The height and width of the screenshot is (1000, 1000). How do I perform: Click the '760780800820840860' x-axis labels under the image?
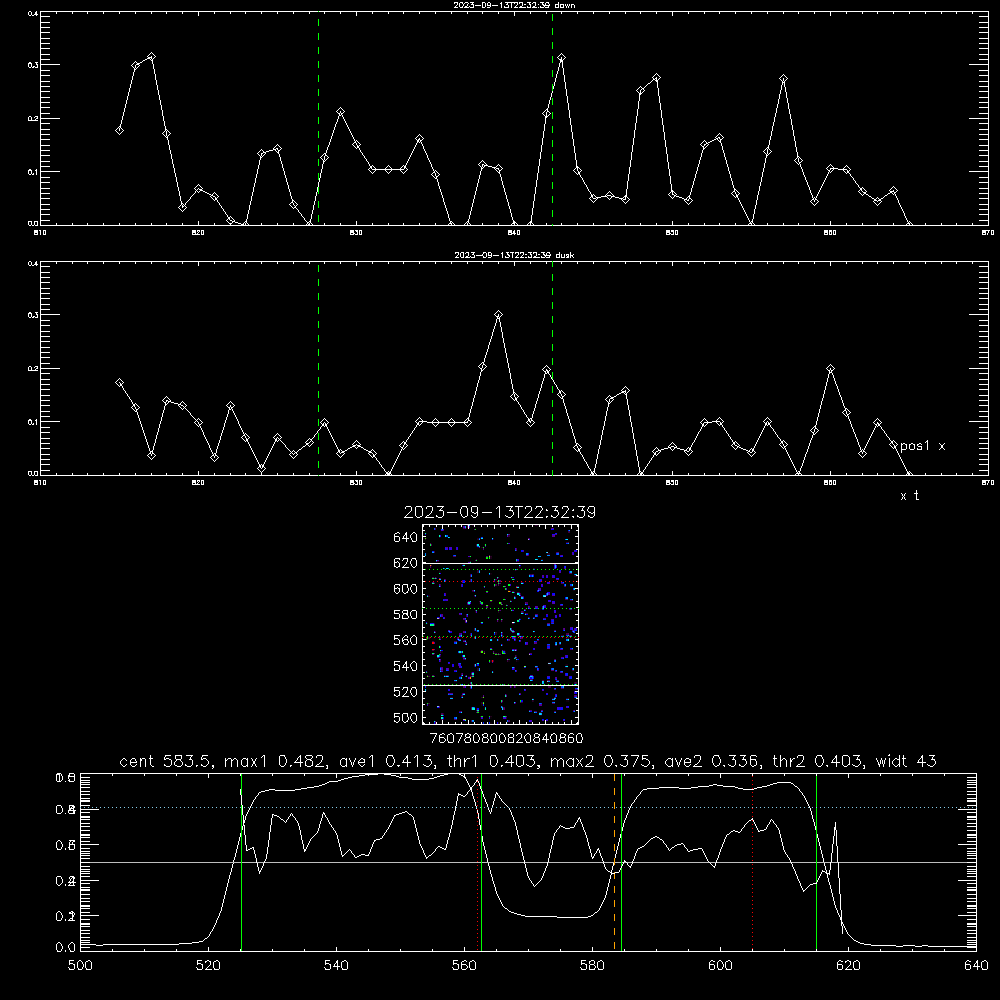(506, 739)
